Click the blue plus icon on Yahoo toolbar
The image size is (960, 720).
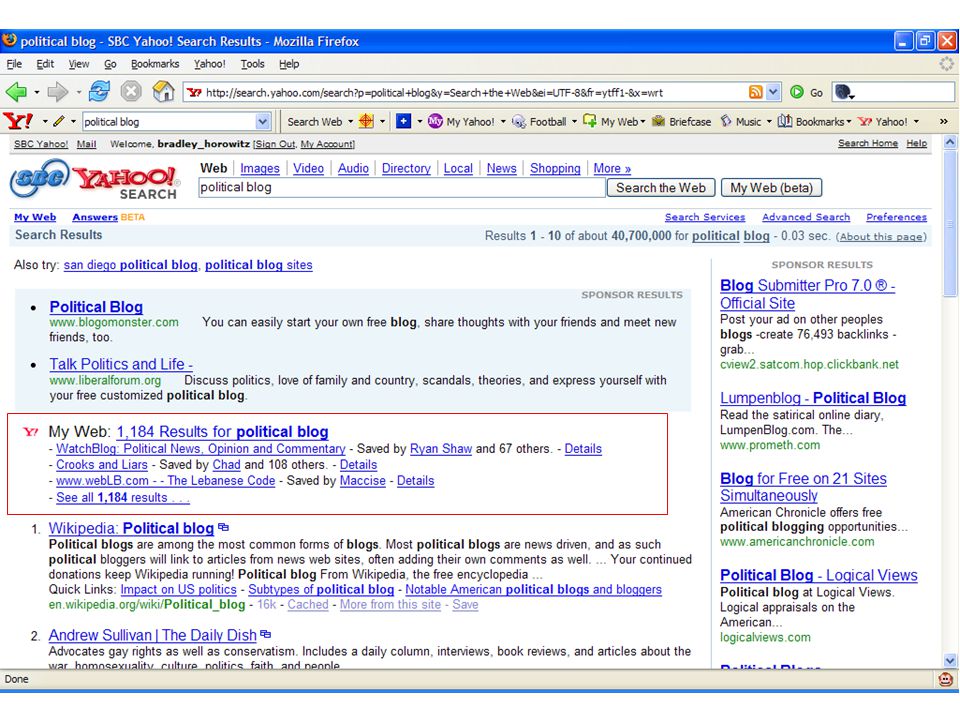(x=403, y=121)
